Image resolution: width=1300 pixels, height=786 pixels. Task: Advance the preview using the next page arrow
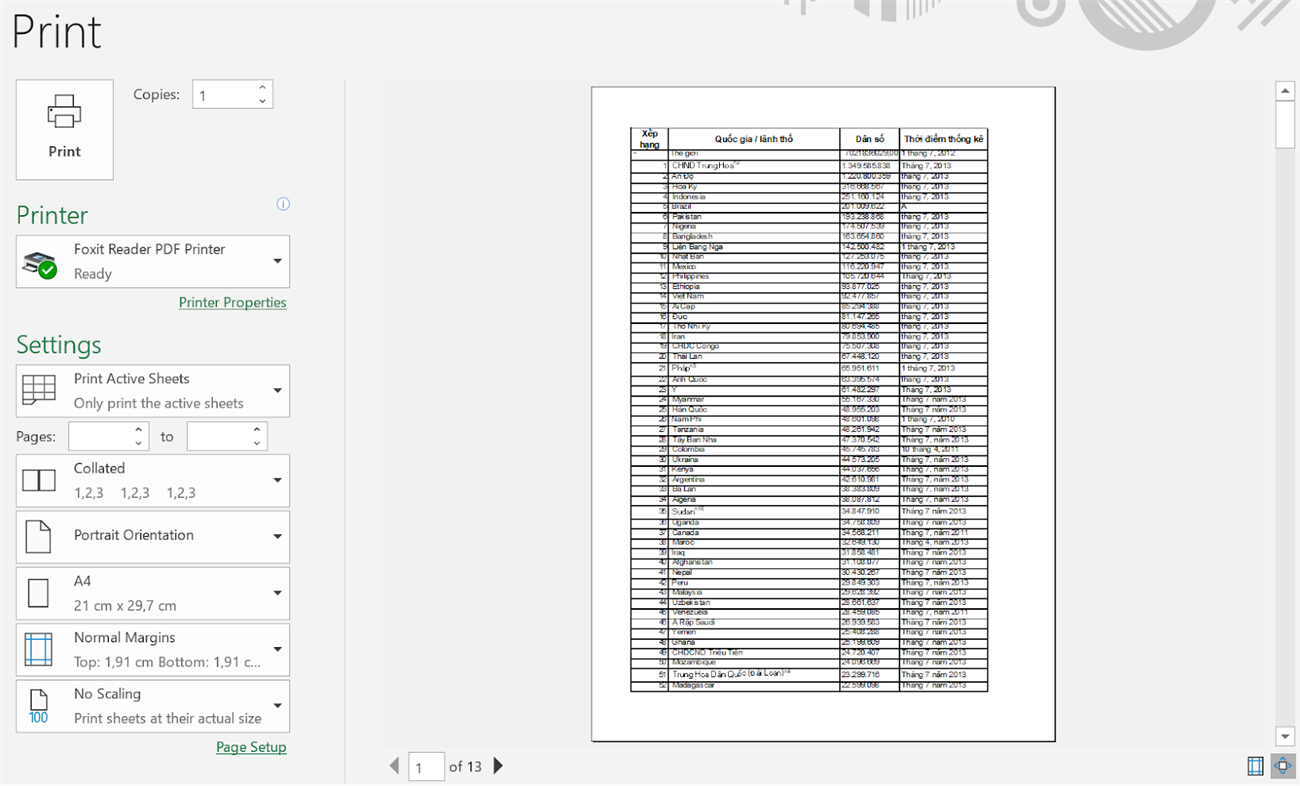point(498,766)
